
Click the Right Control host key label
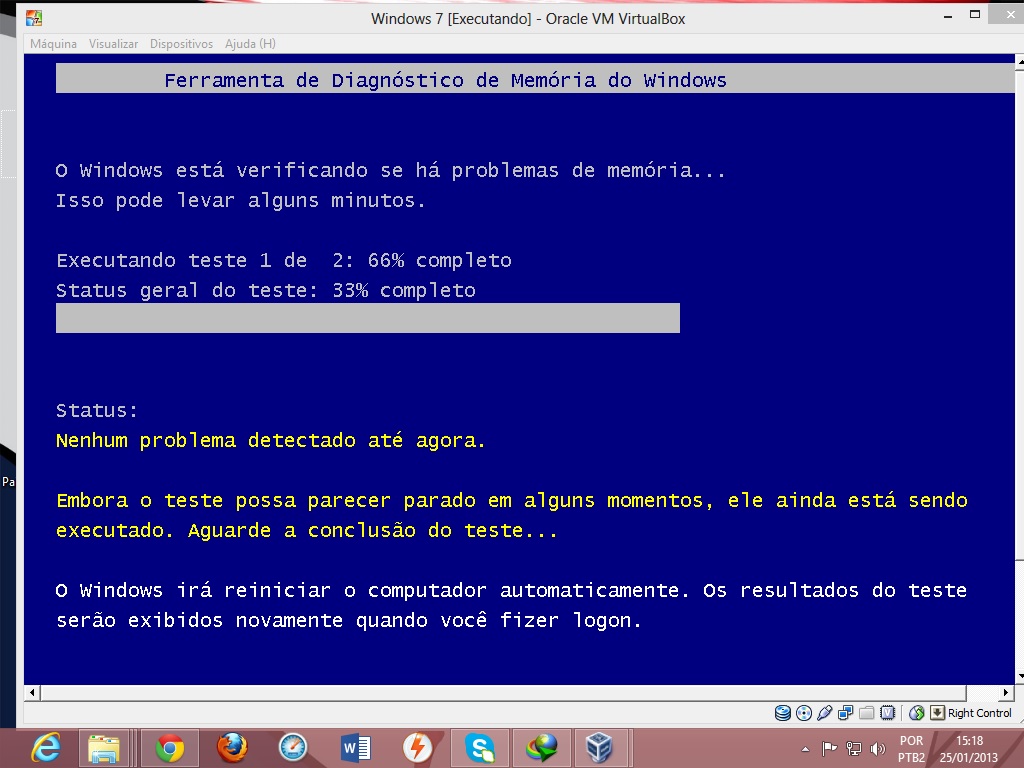point(980,713)
